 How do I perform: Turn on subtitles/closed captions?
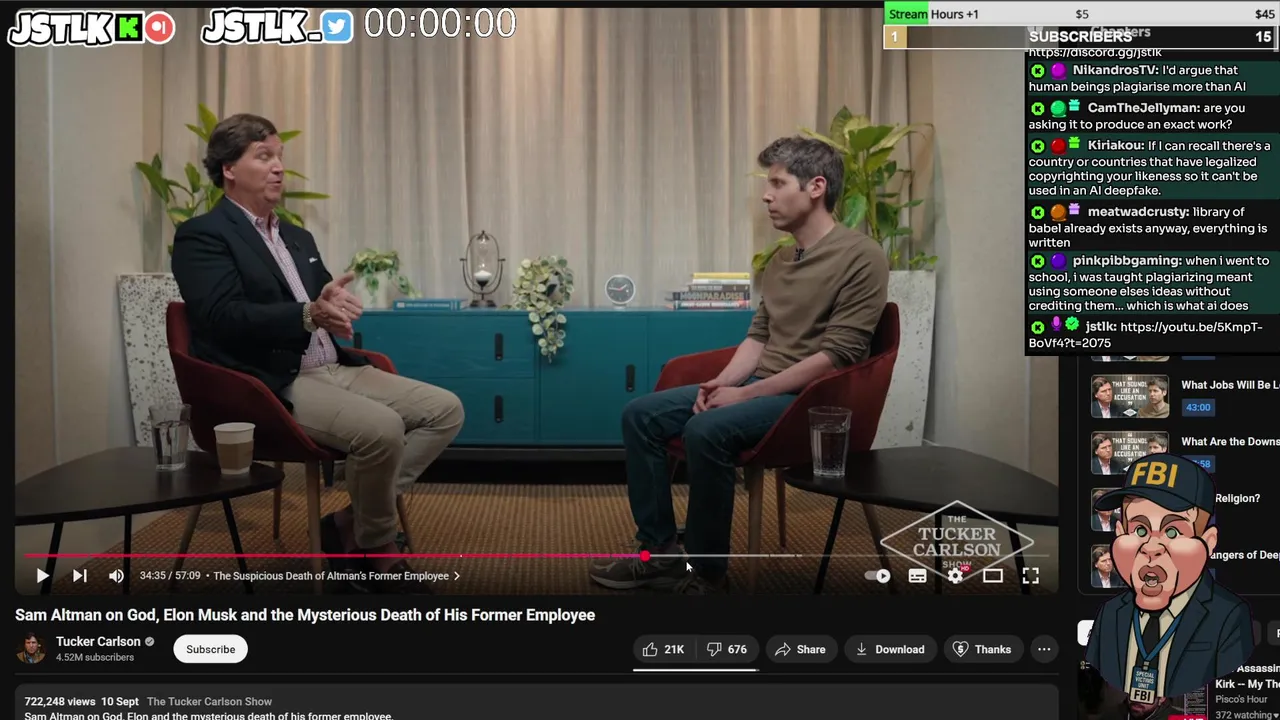coord(917,576)
